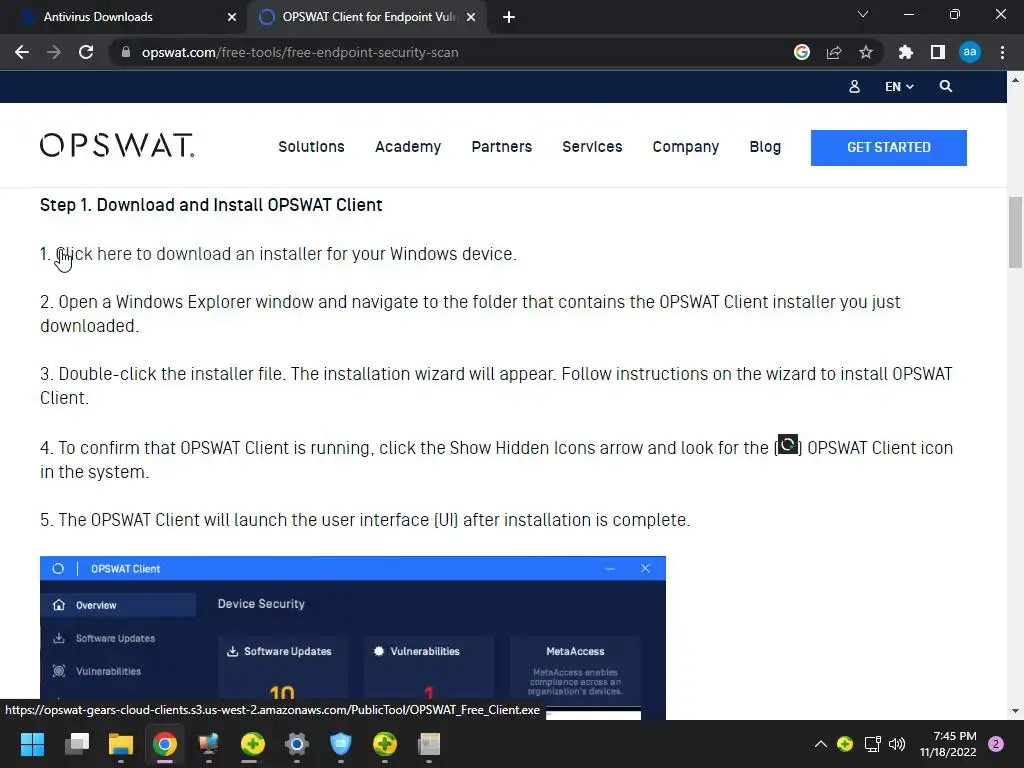Viewport: 1024px width, 768px height.
Task: Share this page icon
Action: pyautogui.click(x=834, y=52)
